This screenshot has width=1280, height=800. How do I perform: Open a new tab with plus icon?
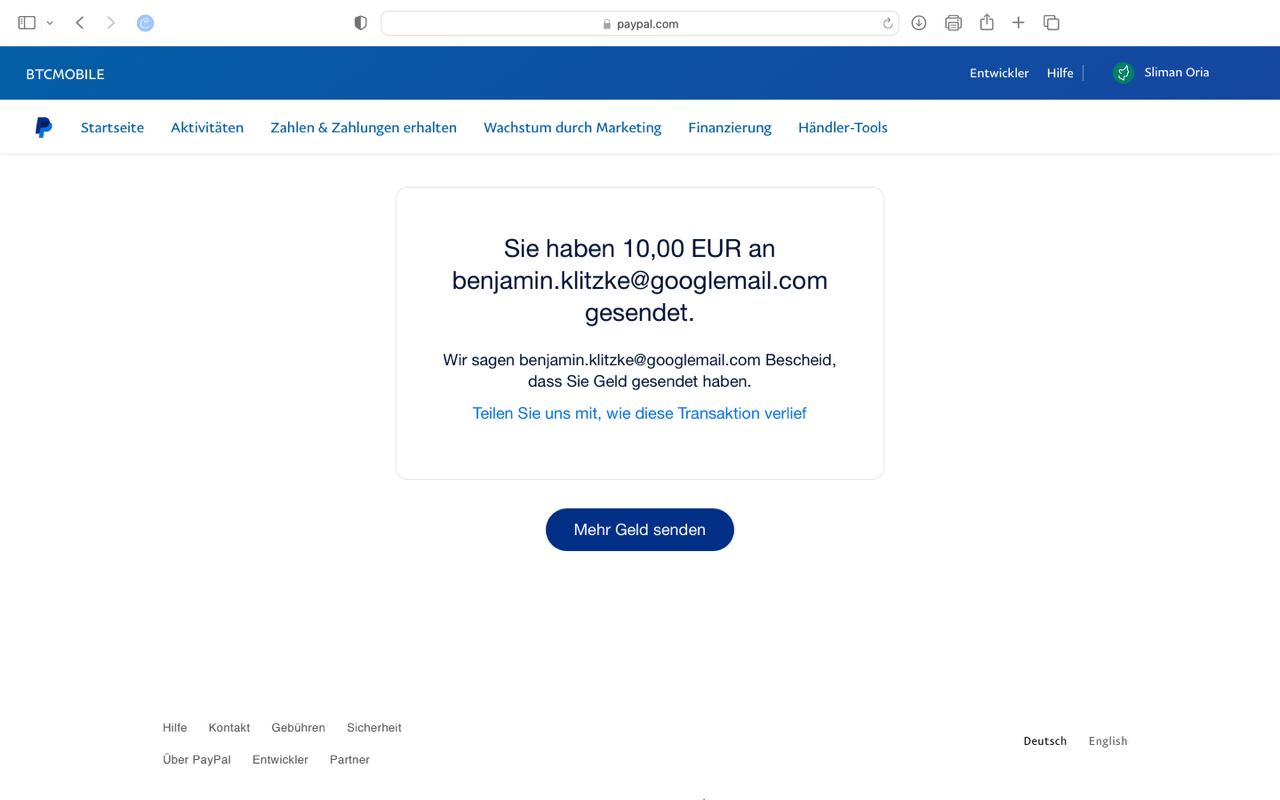(1018, 23)
